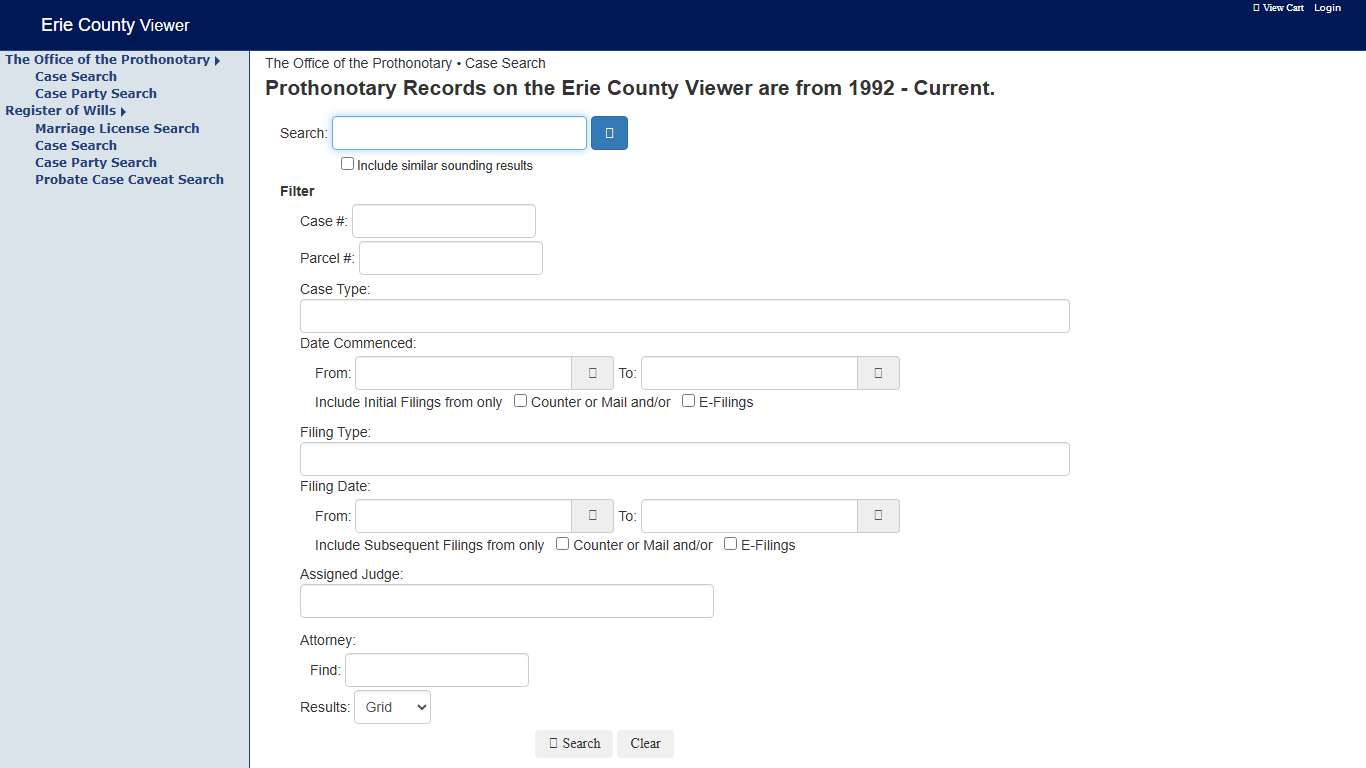This screenshot has width=1366, height=768.
Task: Open Filing Date To calendar picker
Action: click(x=878, y=516)
